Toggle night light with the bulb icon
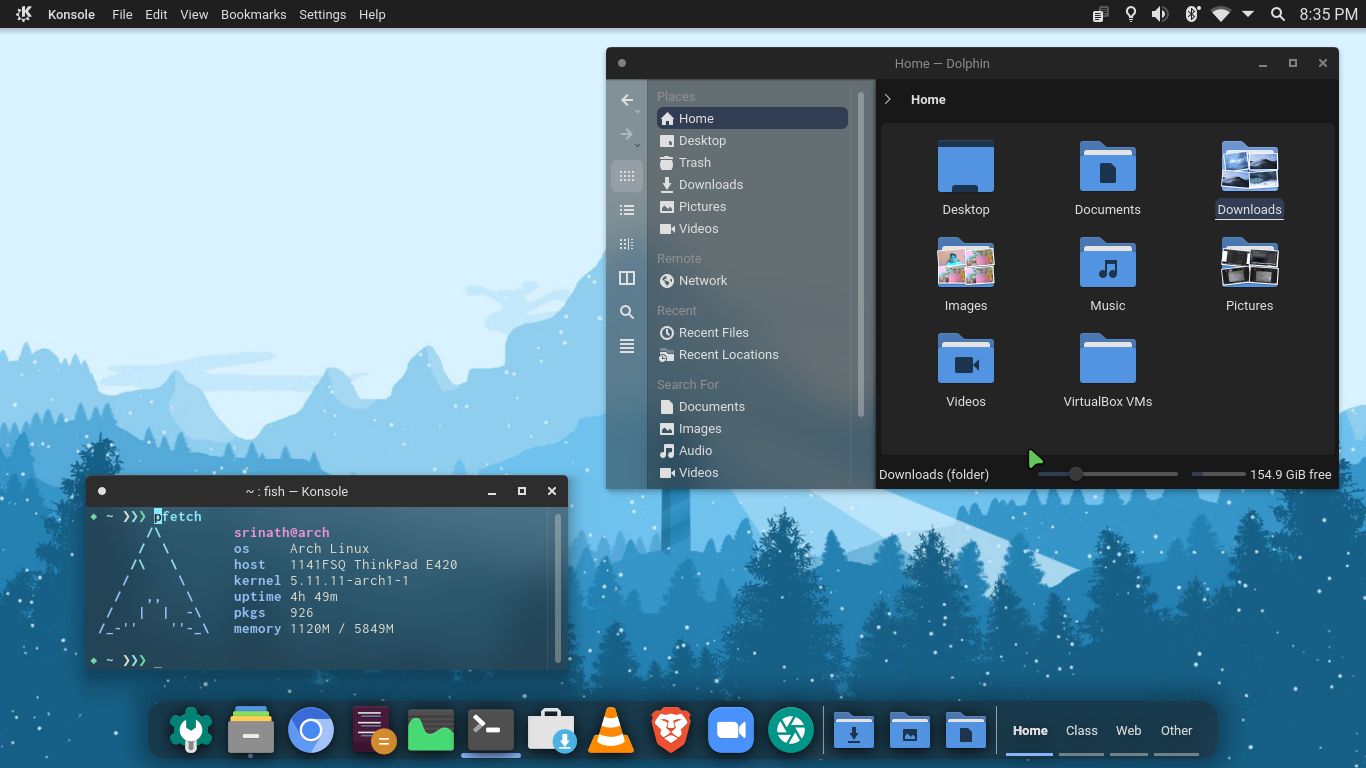The width and height of the screenshot is (1366, 768). click(x=1133, y=14)
